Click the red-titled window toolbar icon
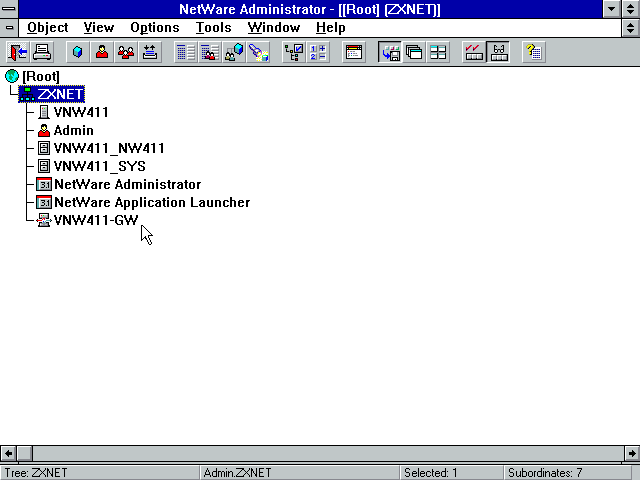This screenshot has width=640, height=480. coord(353,52)
